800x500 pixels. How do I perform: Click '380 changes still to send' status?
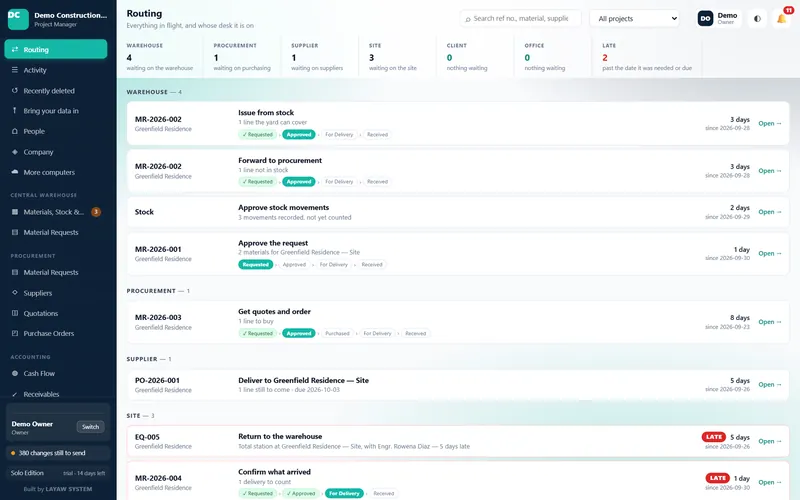point(58,453)
